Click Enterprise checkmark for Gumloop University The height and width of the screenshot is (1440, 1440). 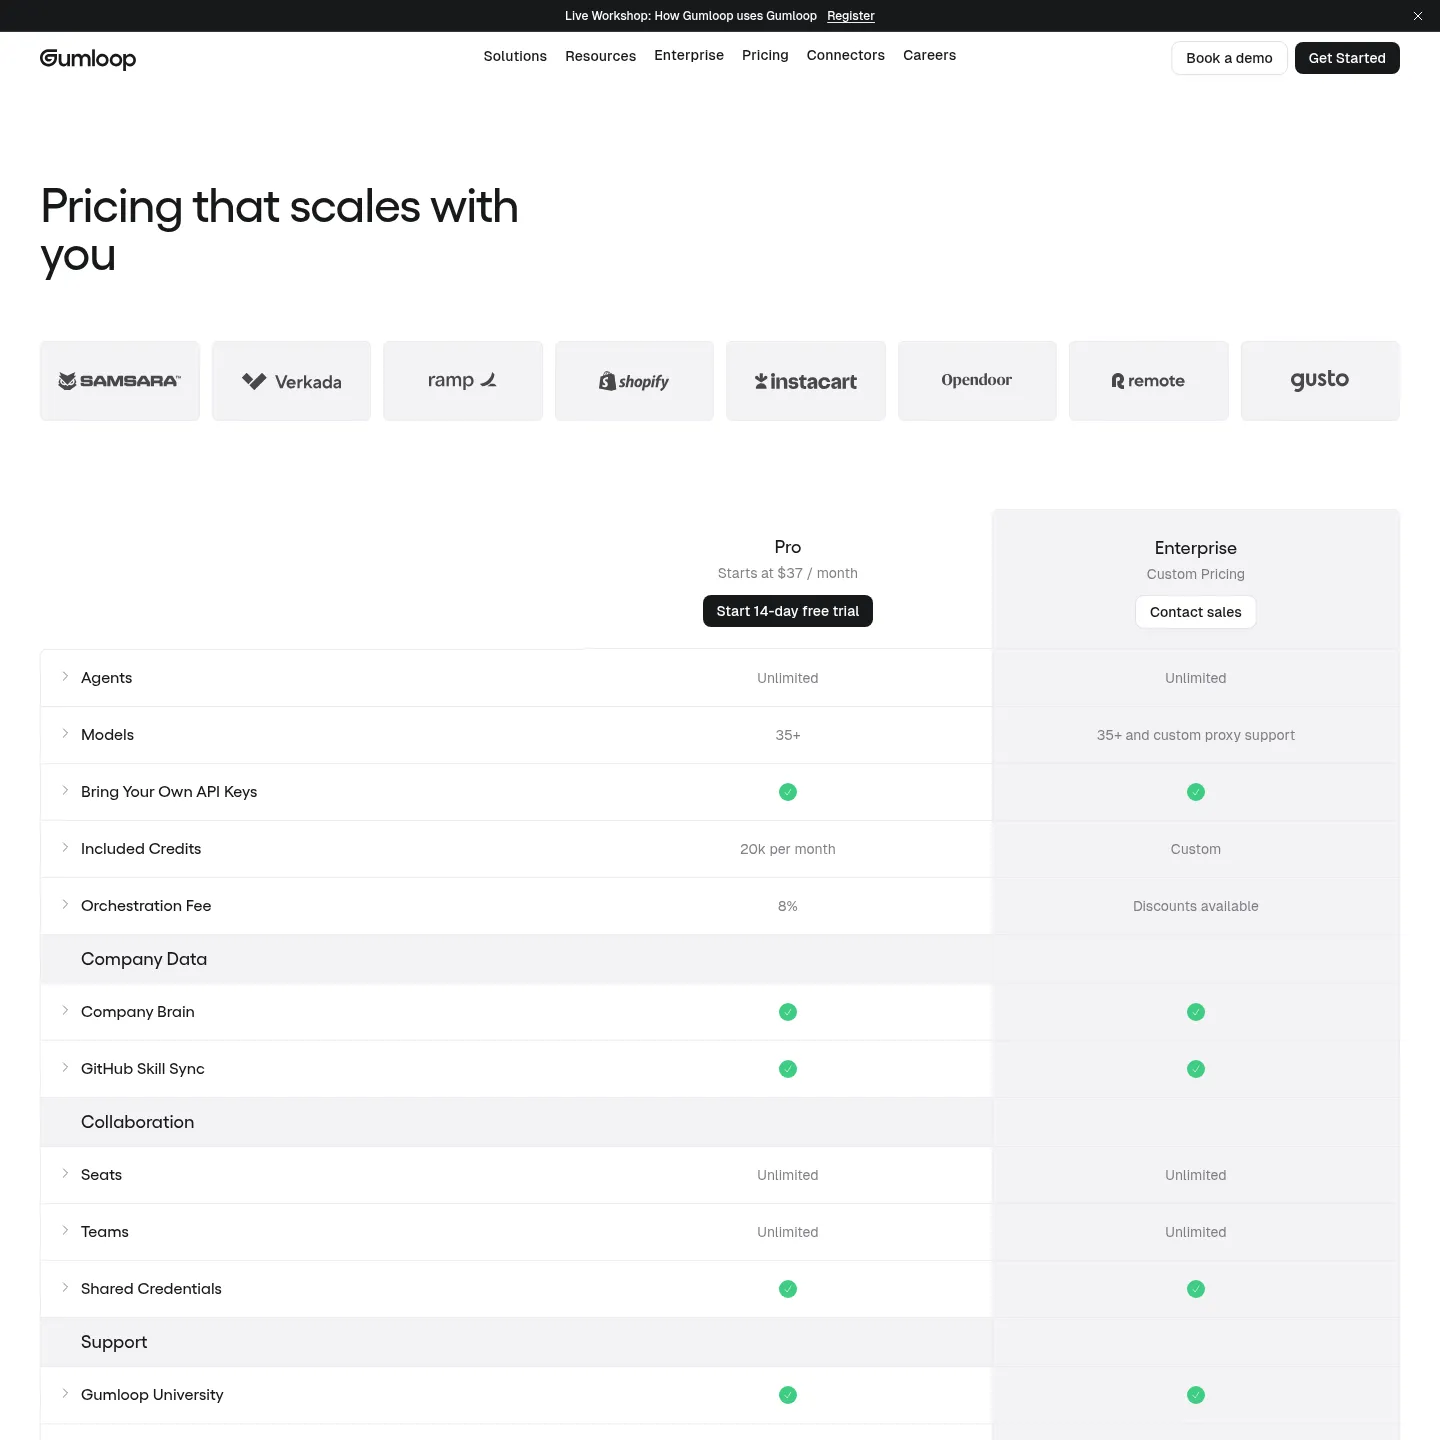point(1196,1395)
